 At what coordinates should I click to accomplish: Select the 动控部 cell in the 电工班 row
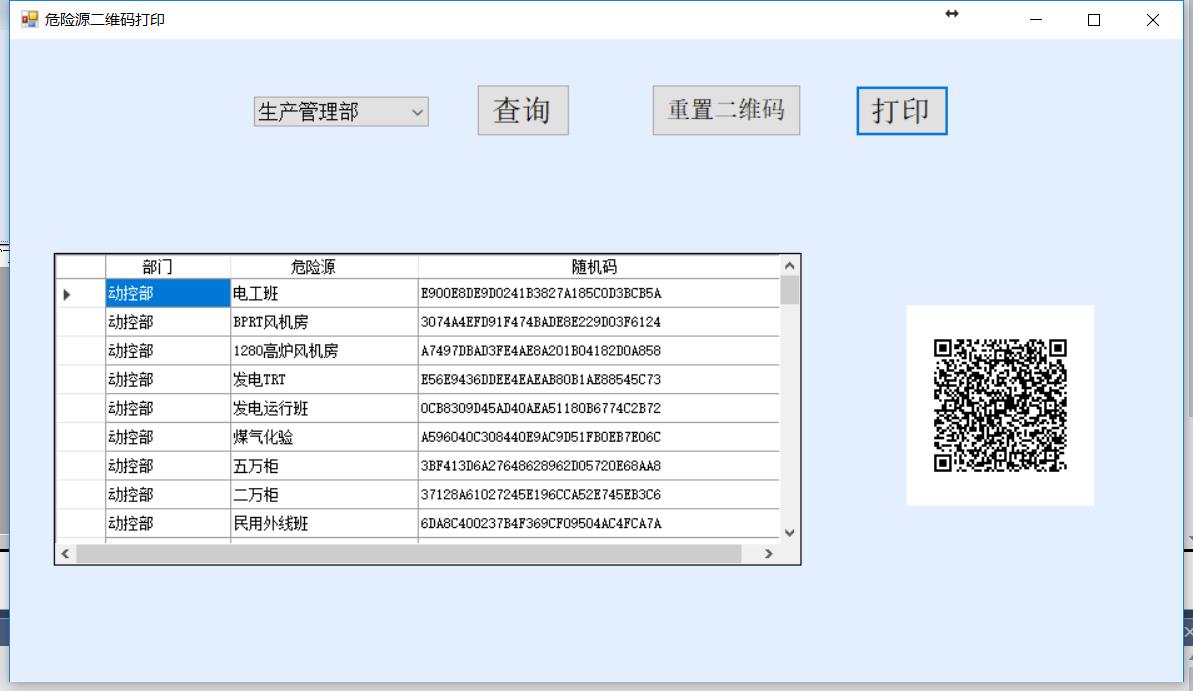[167, 294]
